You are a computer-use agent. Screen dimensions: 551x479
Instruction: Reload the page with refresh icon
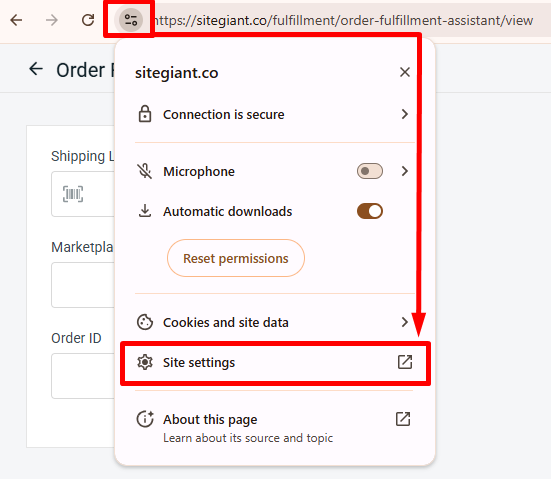88,20
